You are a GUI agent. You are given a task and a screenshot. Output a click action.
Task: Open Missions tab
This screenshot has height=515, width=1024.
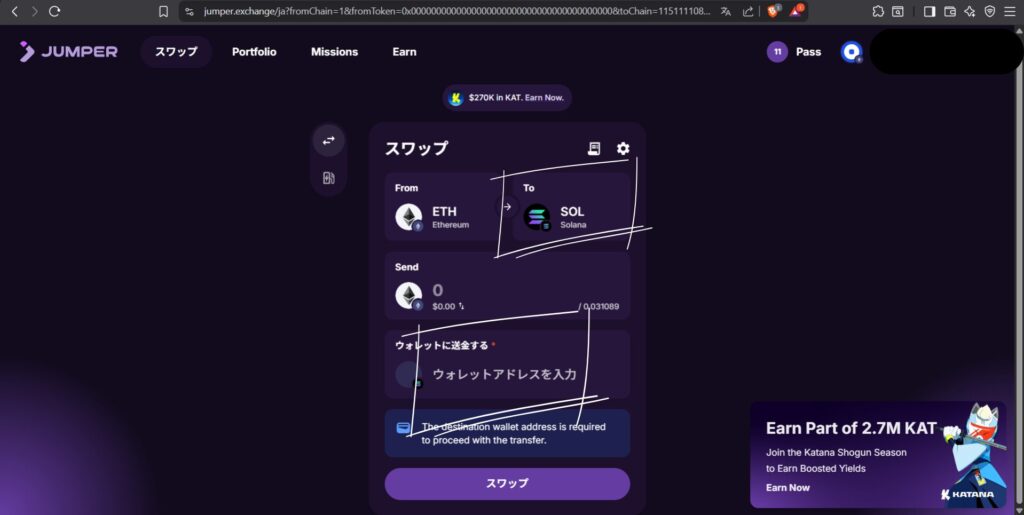tap(334, 52)
